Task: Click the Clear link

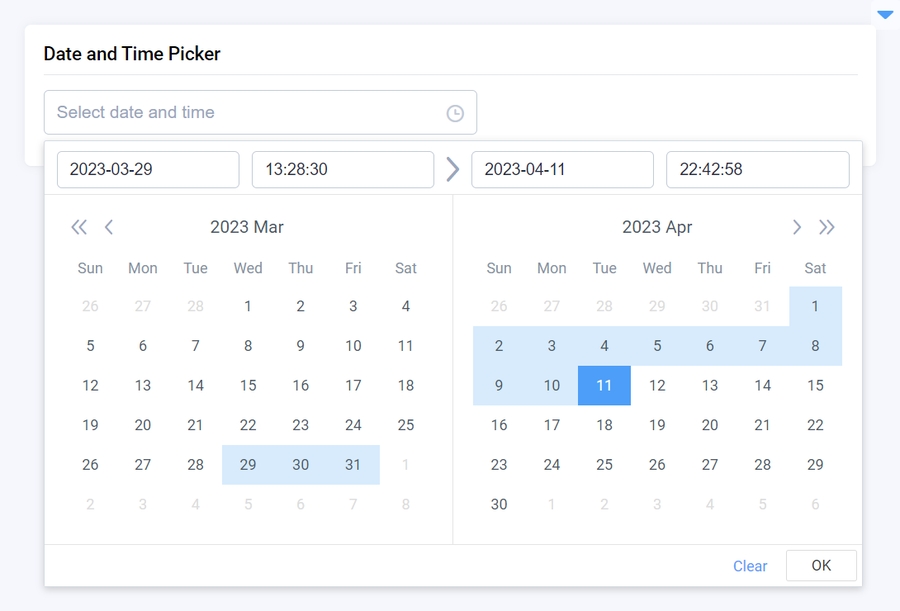Action: tap(750, 566)
